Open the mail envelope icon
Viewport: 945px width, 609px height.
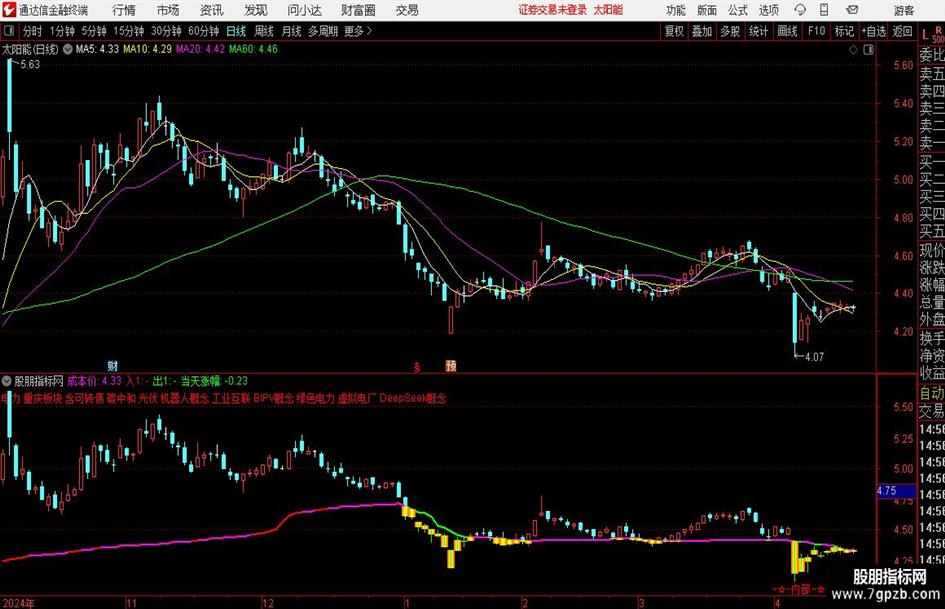[x=852, y=10]
